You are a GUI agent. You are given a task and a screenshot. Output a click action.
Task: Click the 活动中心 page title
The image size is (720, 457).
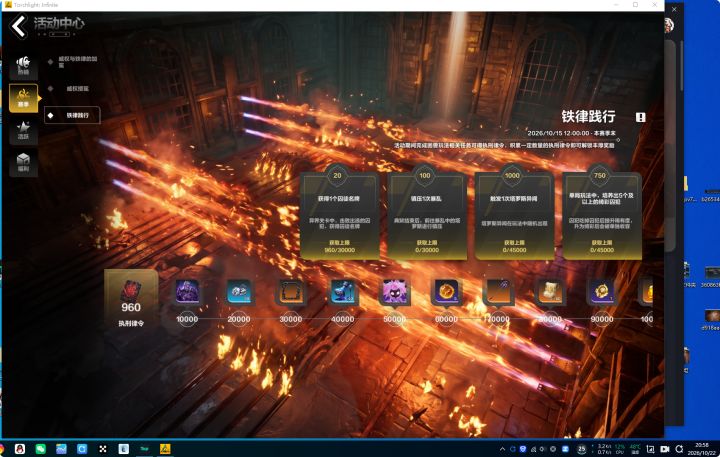[x=59, y=23]
